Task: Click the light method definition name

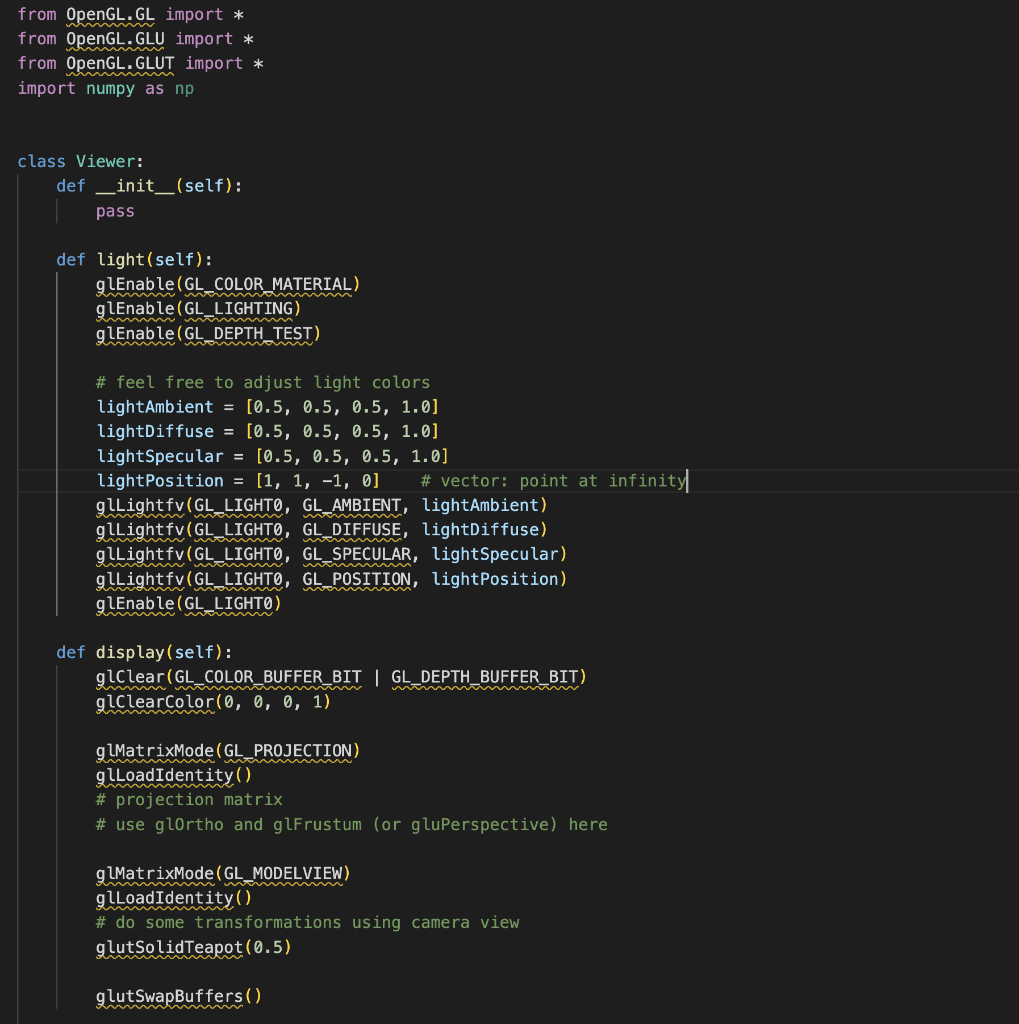Action: pyautogui.click(x=120, y=260)
